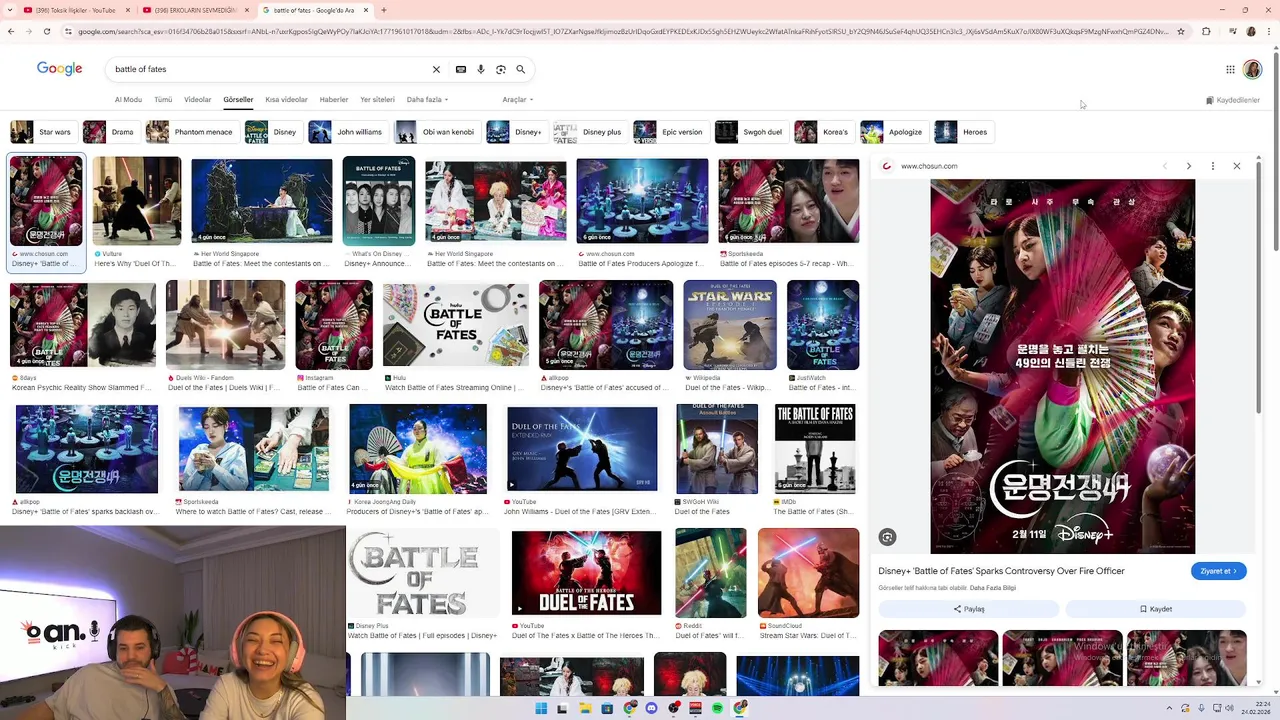1280x720 pixels.
Task: Select Haberler search tab
Action: coord(334,100)
